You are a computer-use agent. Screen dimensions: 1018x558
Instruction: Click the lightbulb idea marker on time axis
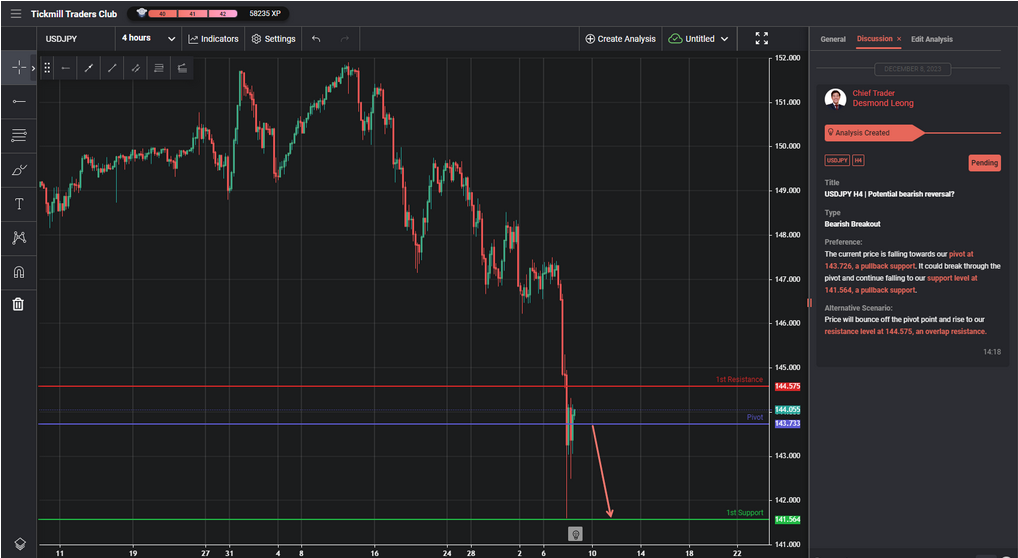point(575,534)
